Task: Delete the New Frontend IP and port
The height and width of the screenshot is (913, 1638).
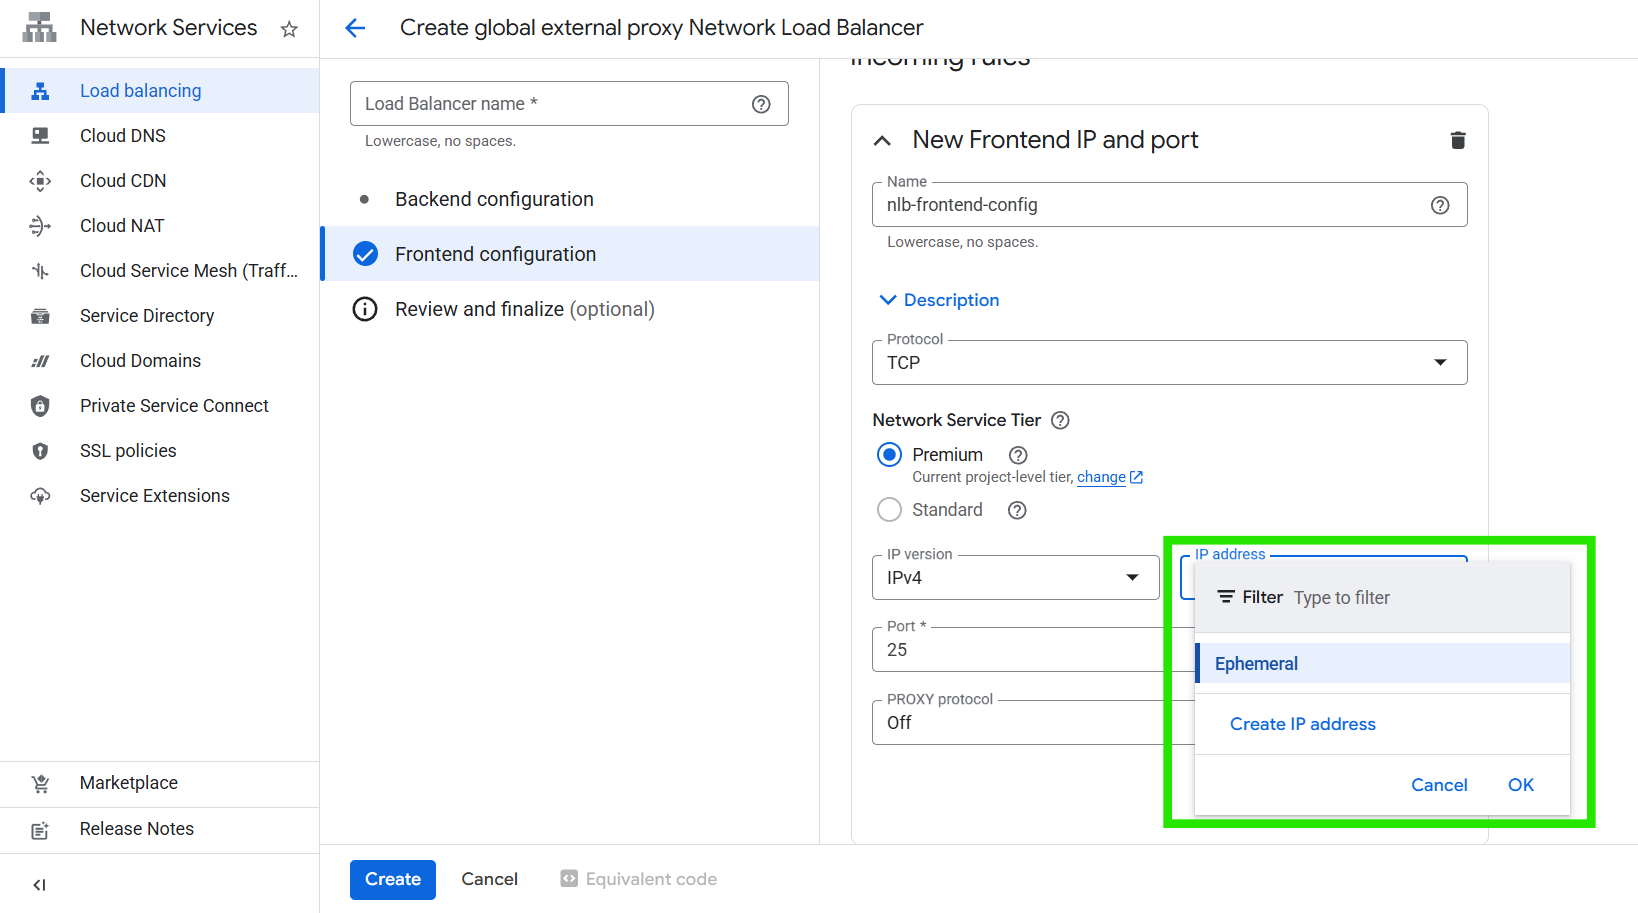Action: point(1457,140)
